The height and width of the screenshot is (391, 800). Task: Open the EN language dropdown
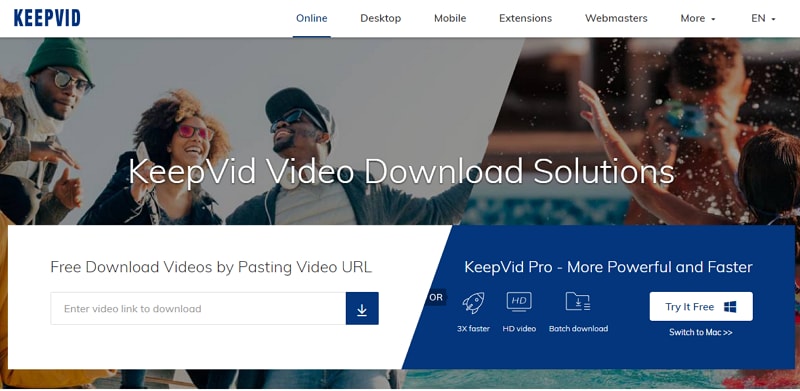tap(763, 18)
